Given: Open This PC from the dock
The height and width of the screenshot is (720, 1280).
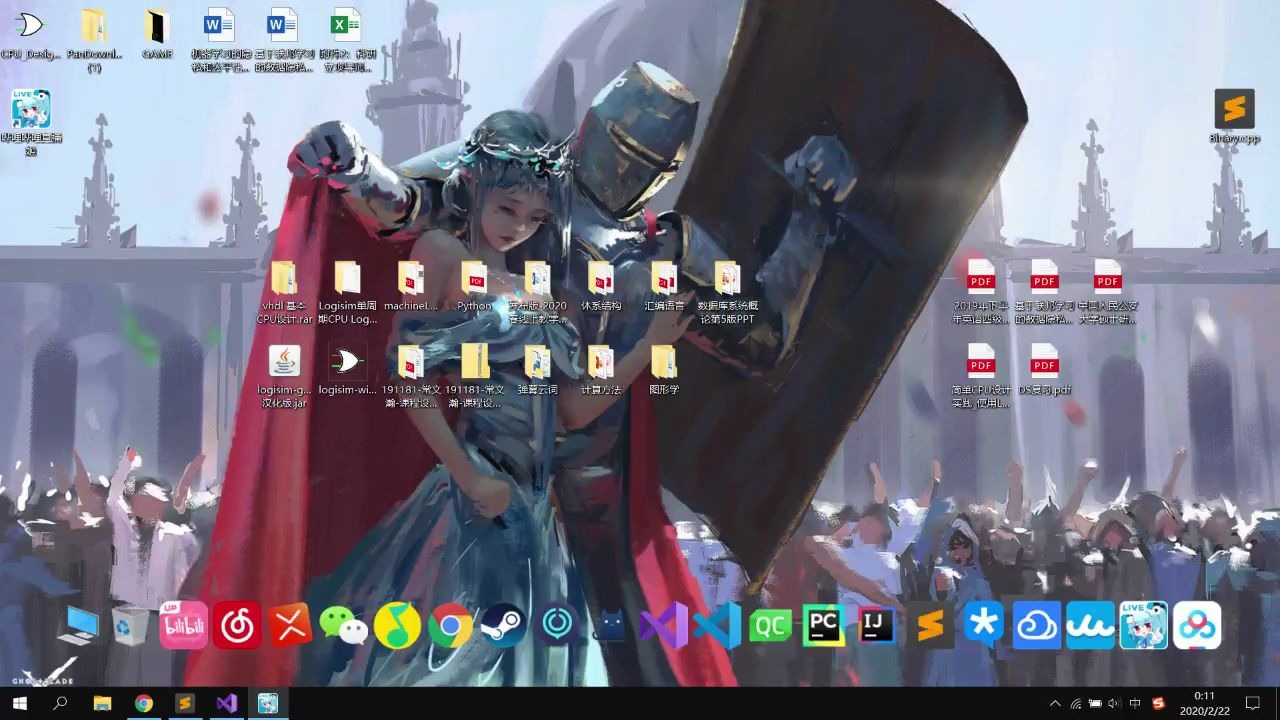Looking at the screenshot, I should 78,626.
